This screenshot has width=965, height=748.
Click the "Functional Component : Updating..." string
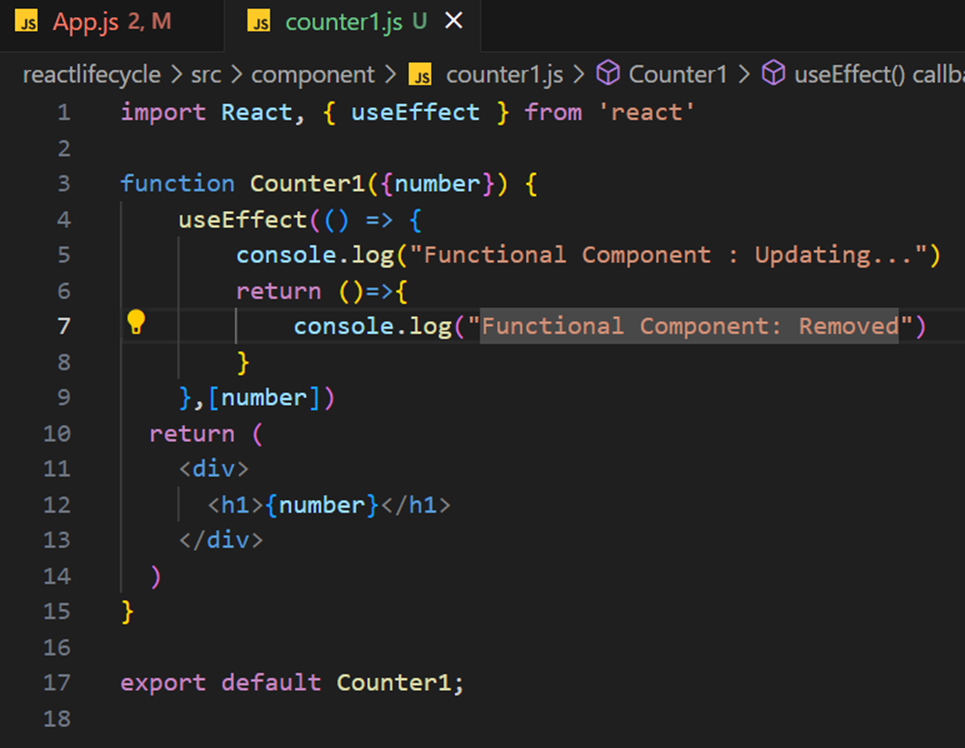pos(668,255)
